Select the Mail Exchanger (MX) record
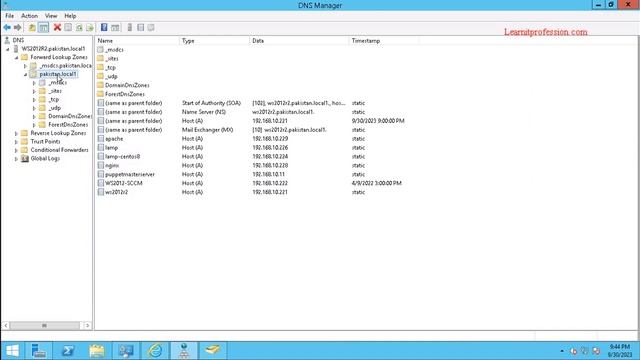The height and width of the screenshot is (360, 640). 207,130
